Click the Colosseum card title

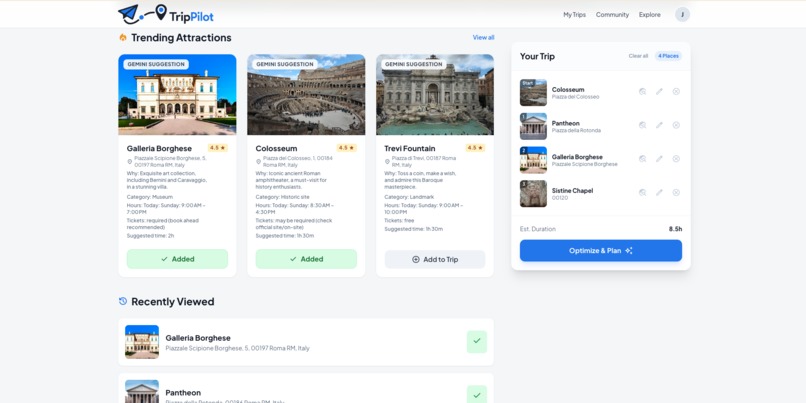click(277, 149)
